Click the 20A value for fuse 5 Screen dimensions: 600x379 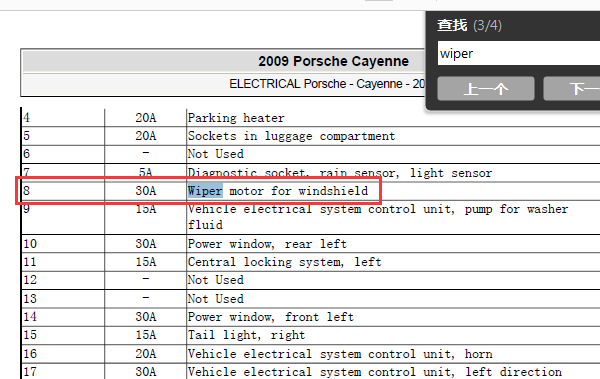[145, 136]
